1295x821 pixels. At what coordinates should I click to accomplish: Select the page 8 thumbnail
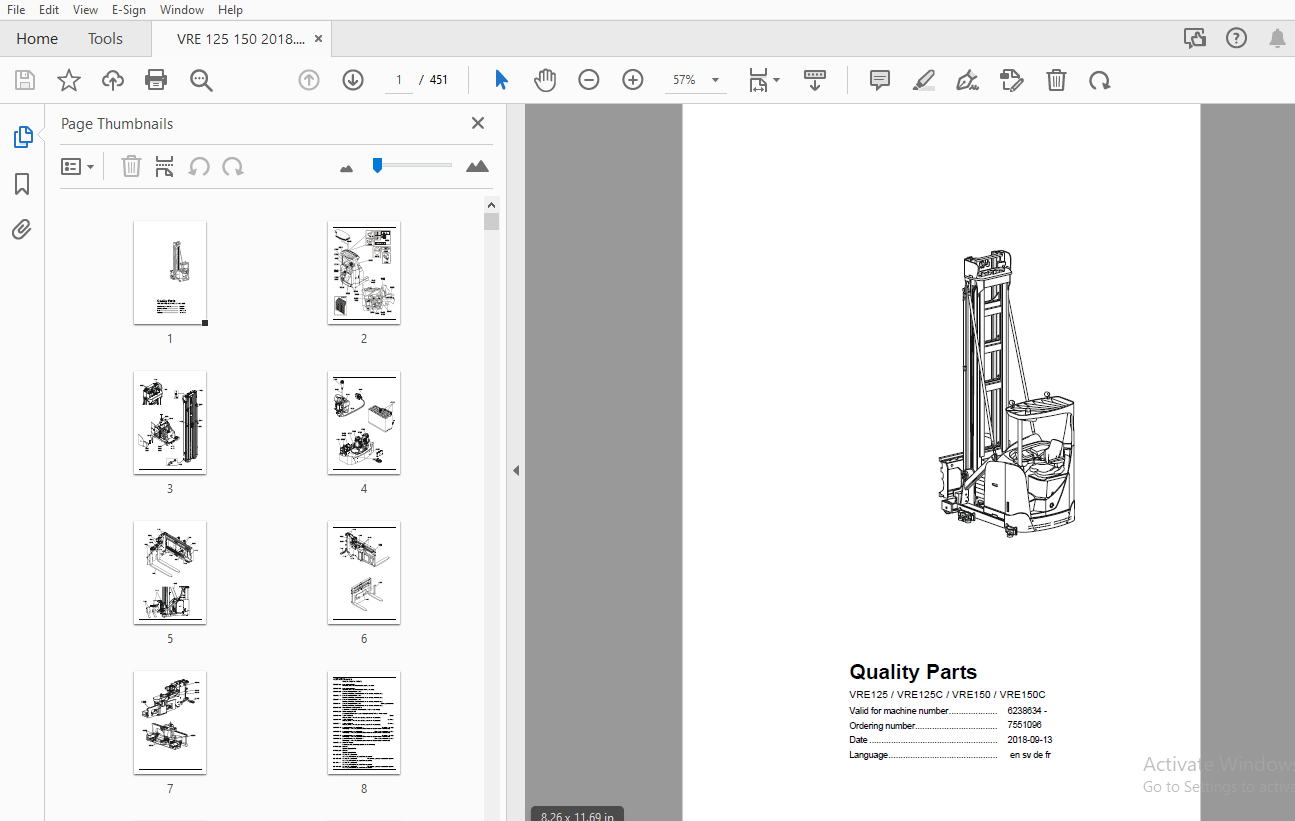pos(364,723)
